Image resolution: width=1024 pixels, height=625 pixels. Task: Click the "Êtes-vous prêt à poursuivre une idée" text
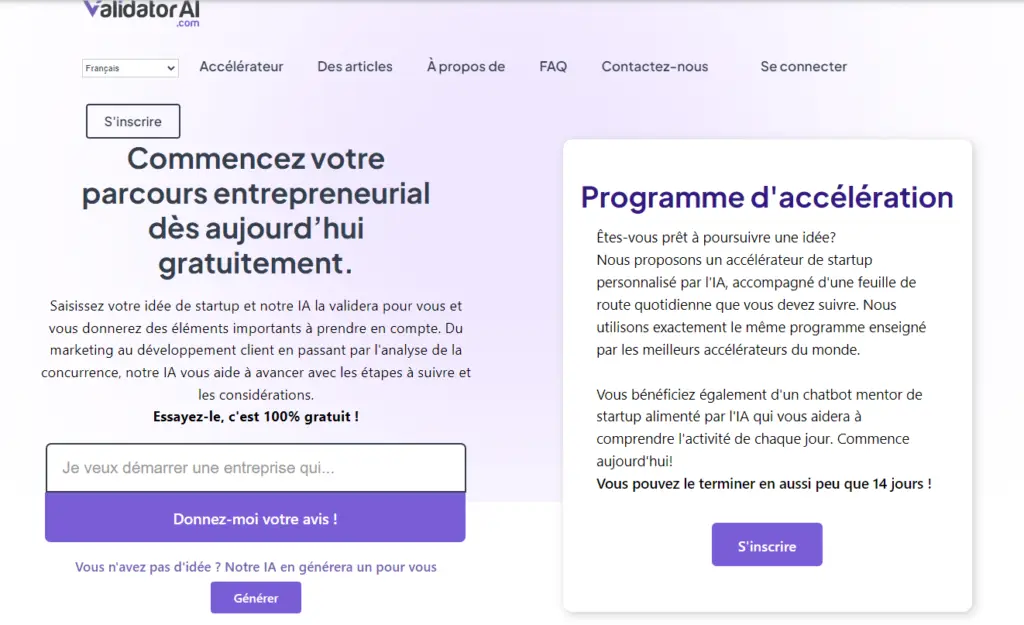tap(716, 237)
